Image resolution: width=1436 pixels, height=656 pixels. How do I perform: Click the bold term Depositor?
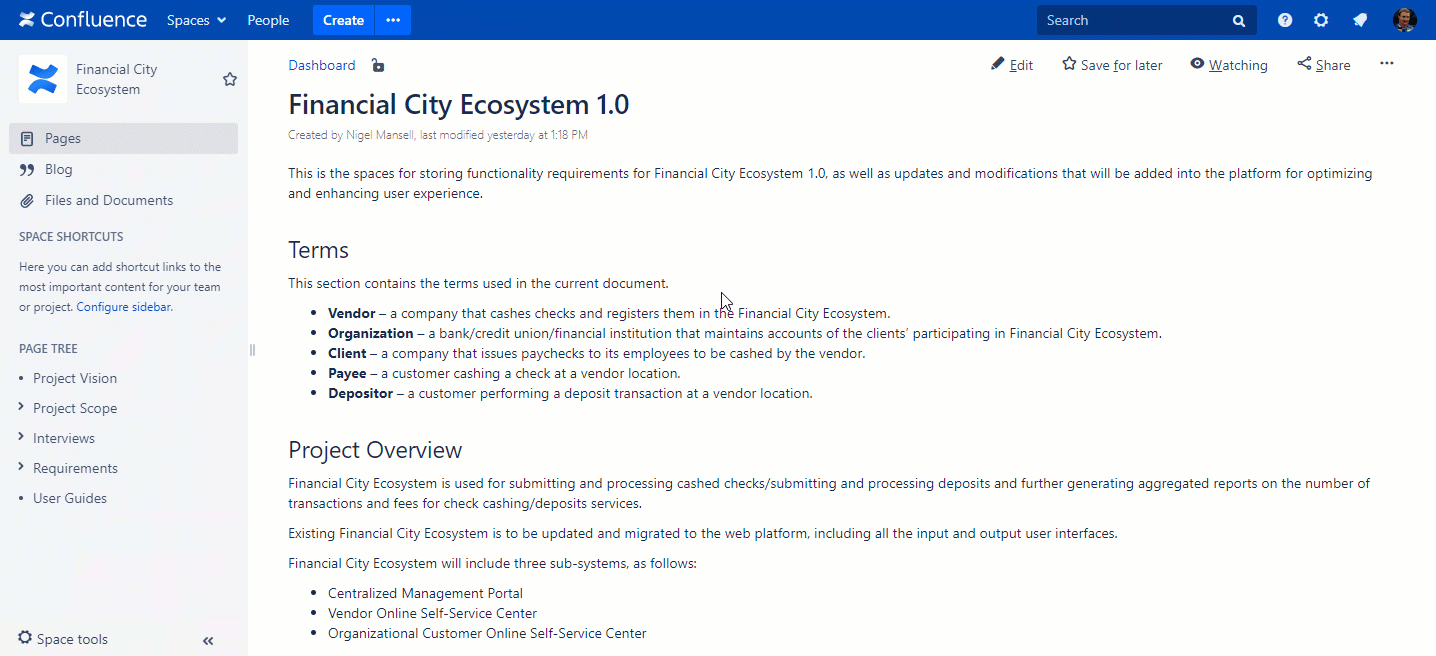point(360,393)
